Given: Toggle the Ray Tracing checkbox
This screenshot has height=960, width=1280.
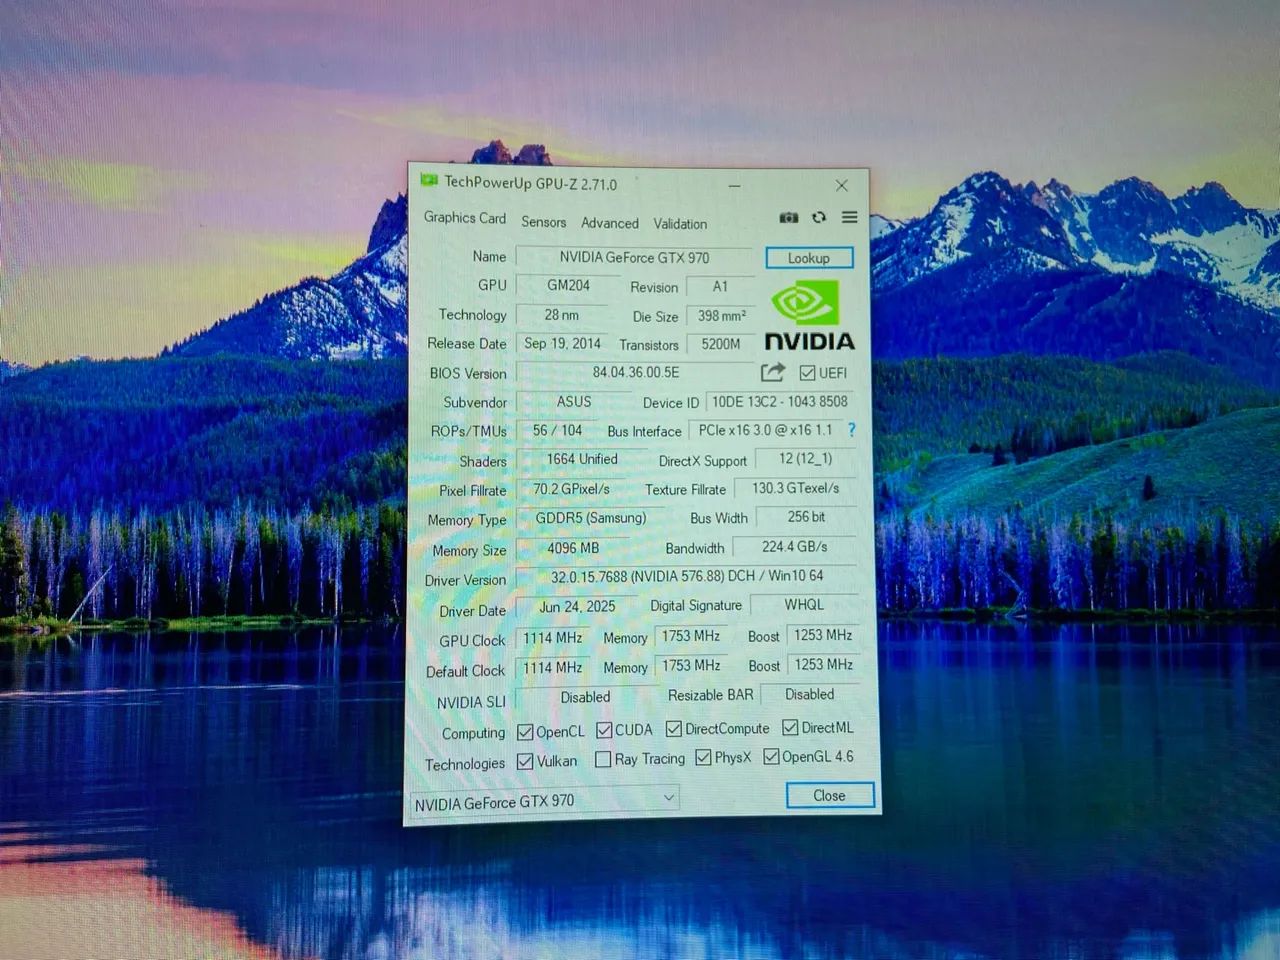Looking at the screenshot, I should point(603,759).
